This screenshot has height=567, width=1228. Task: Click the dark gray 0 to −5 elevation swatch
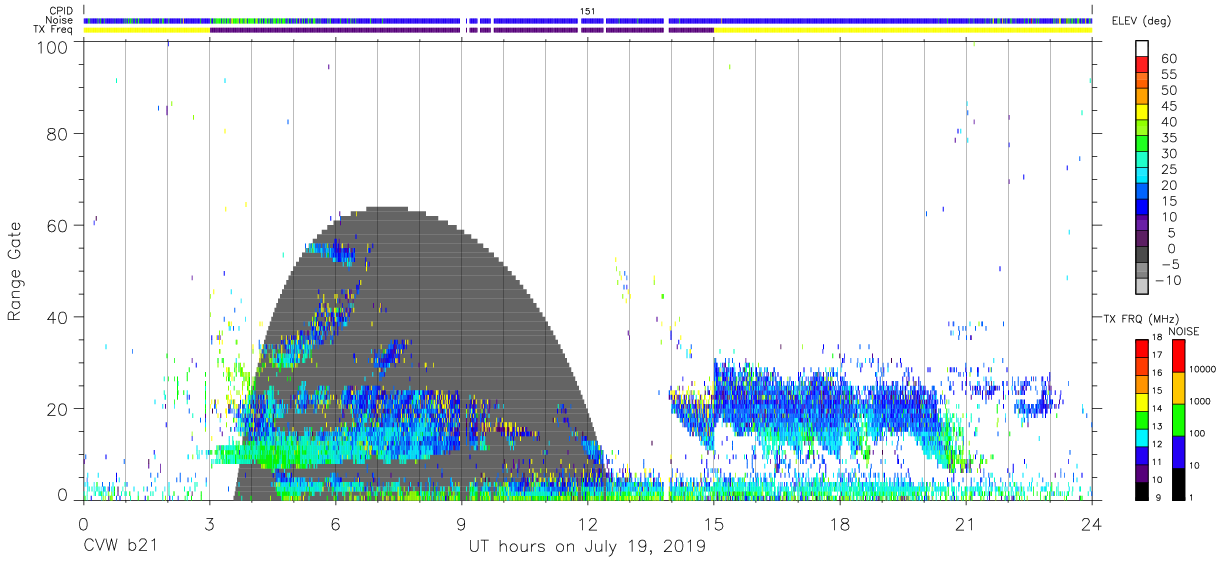click(x=1142, y=255)
